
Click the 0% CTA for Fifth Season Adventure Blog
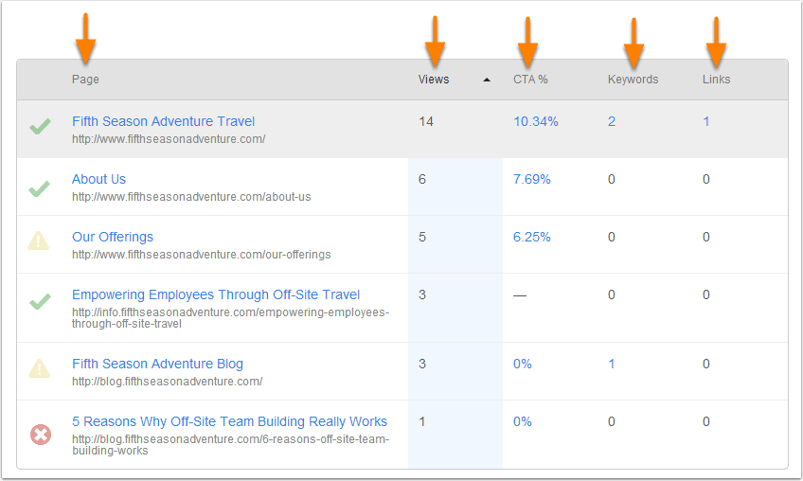pos(522,364)
